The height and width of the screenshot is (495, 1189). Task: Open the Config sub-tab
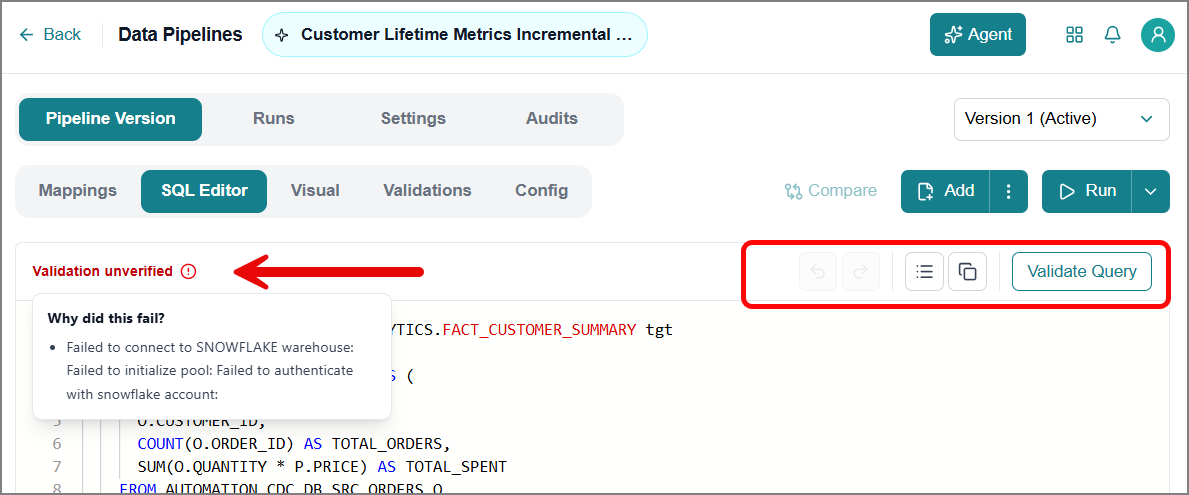[542, 191]
